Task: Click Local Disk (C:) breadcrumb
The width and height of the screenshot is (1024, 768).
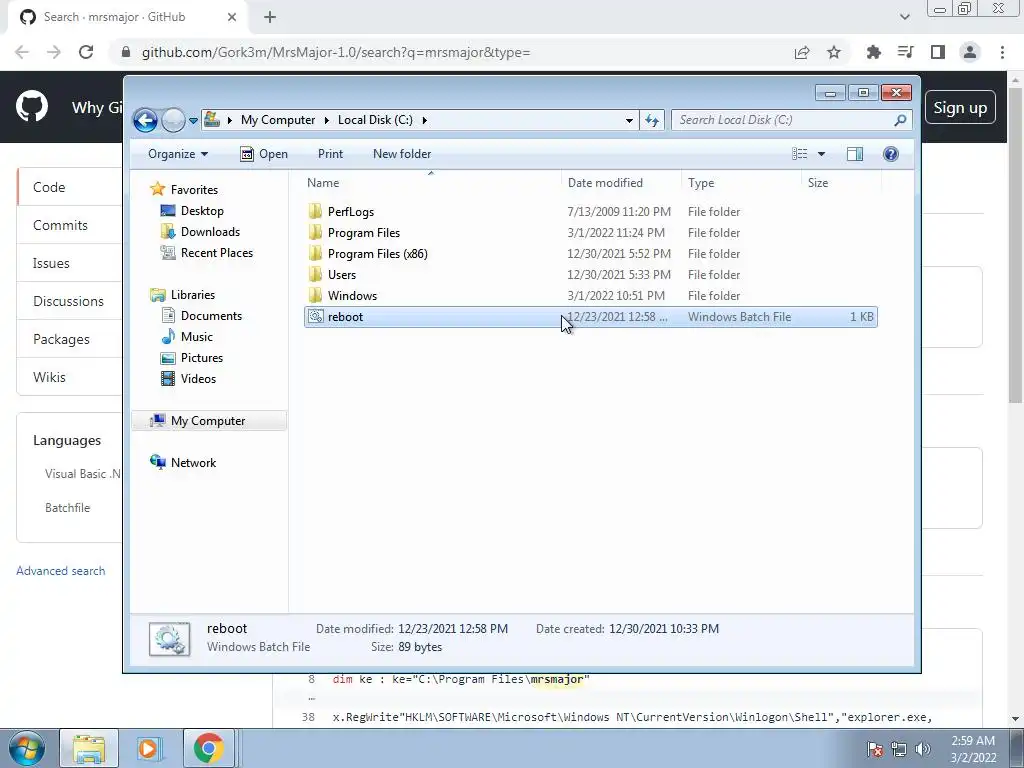Action: (x=375, y=120)
